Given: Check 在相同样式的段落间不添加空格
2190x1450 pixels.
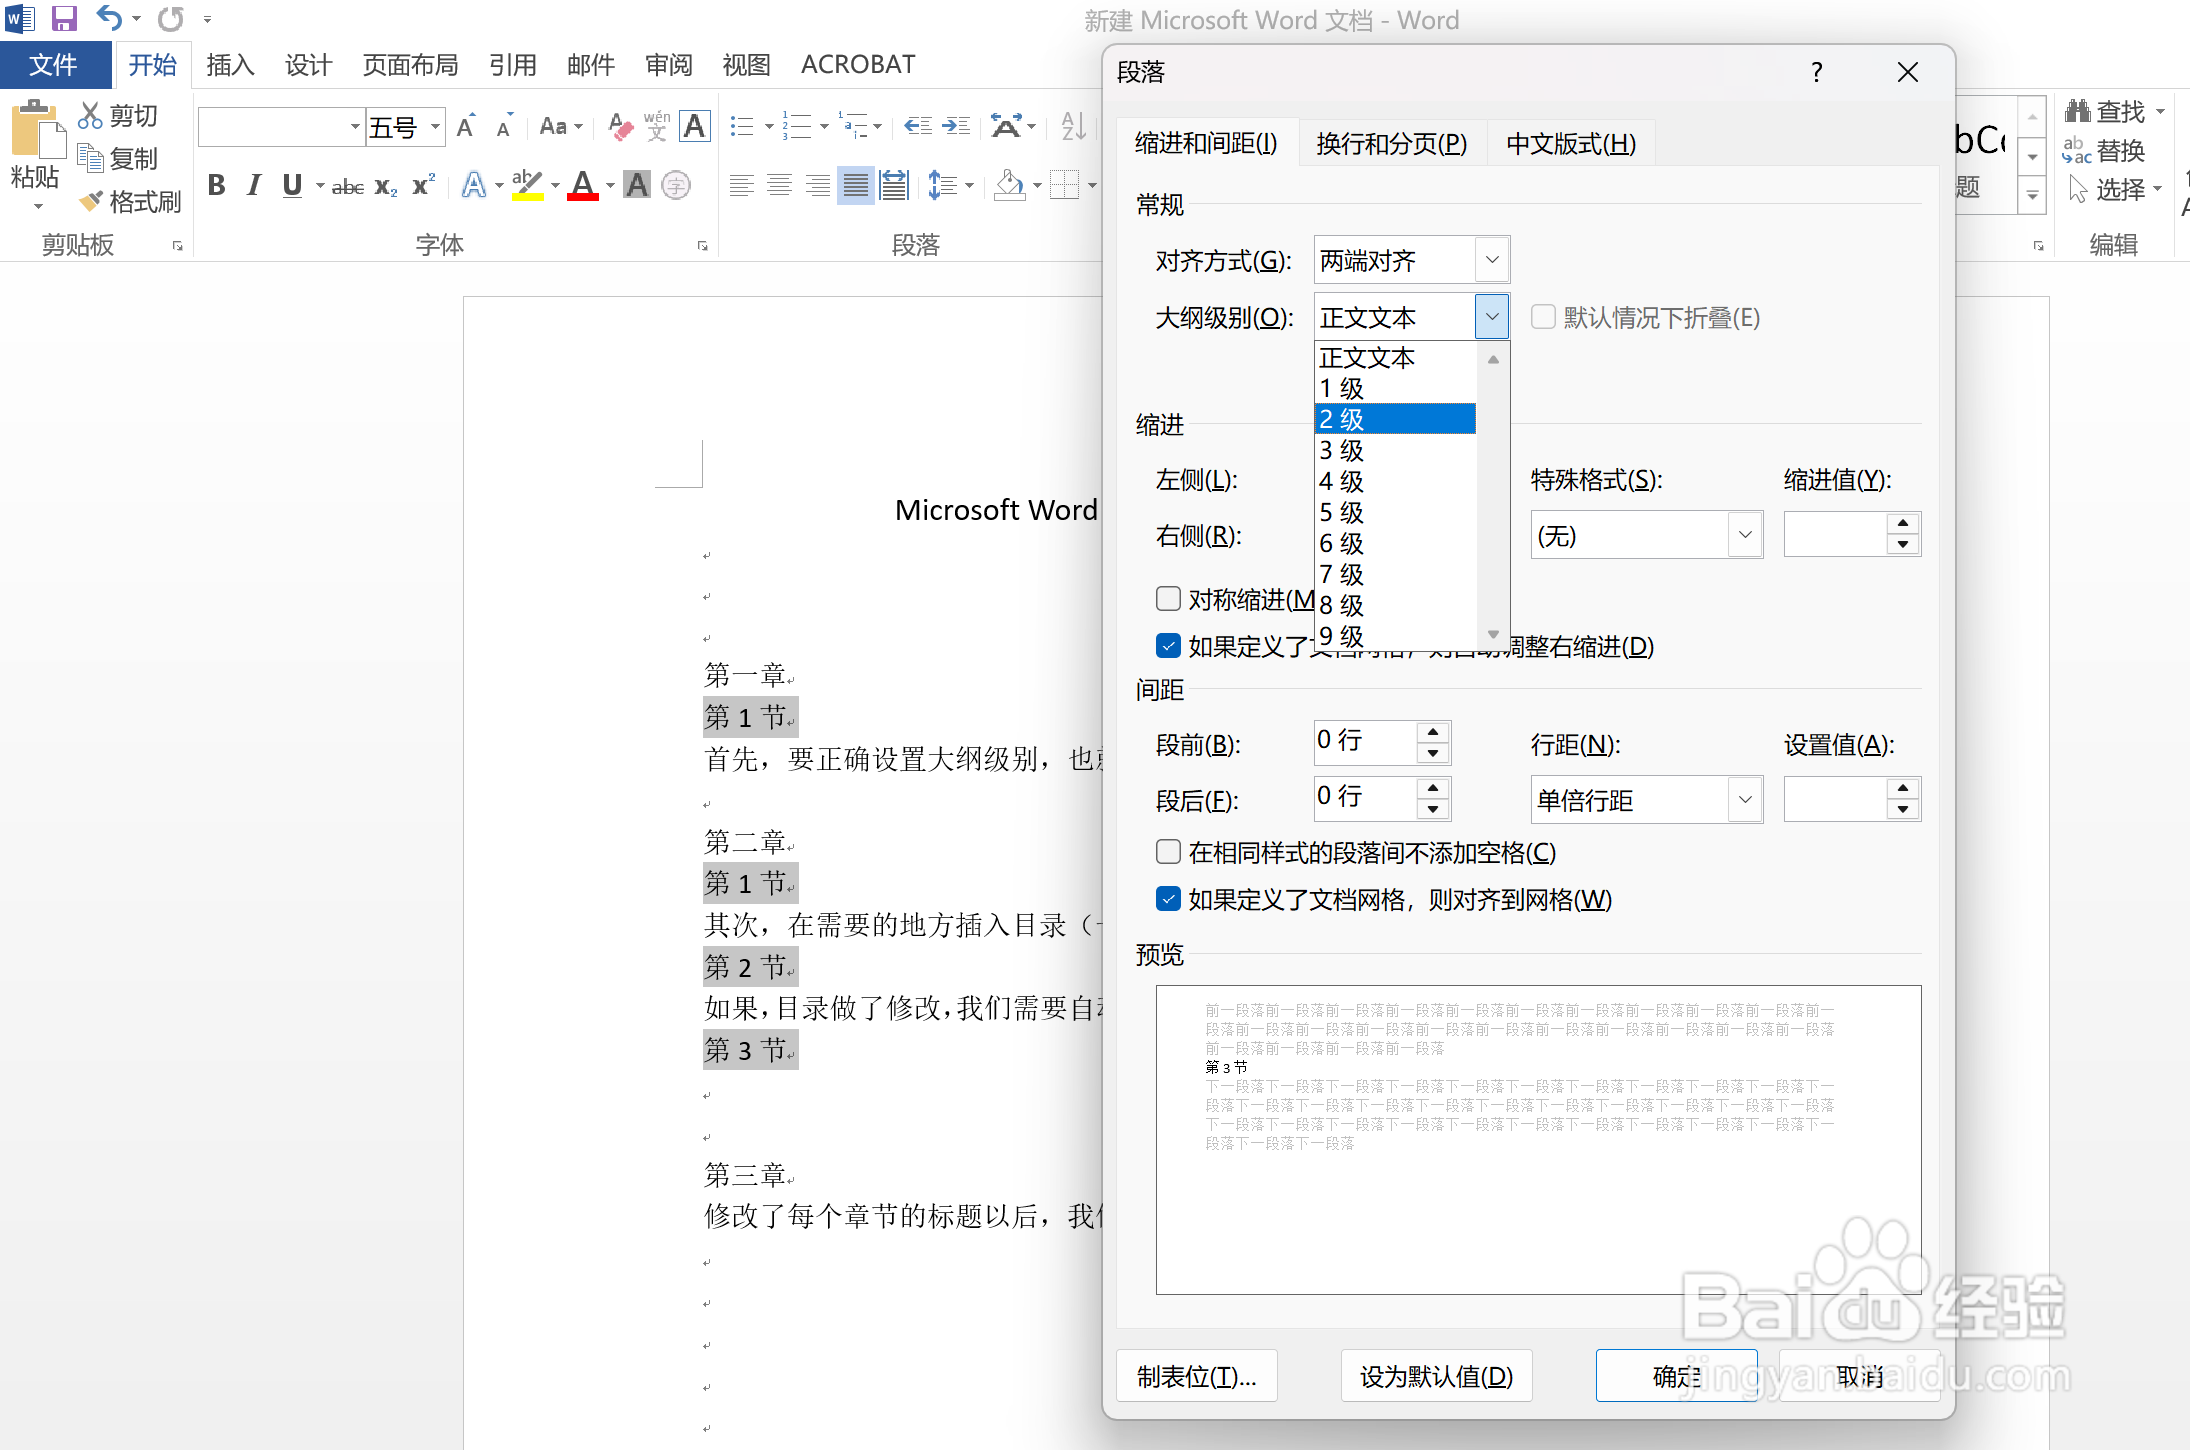Looking at the screenshot, I should click(x=1168, y=851).
